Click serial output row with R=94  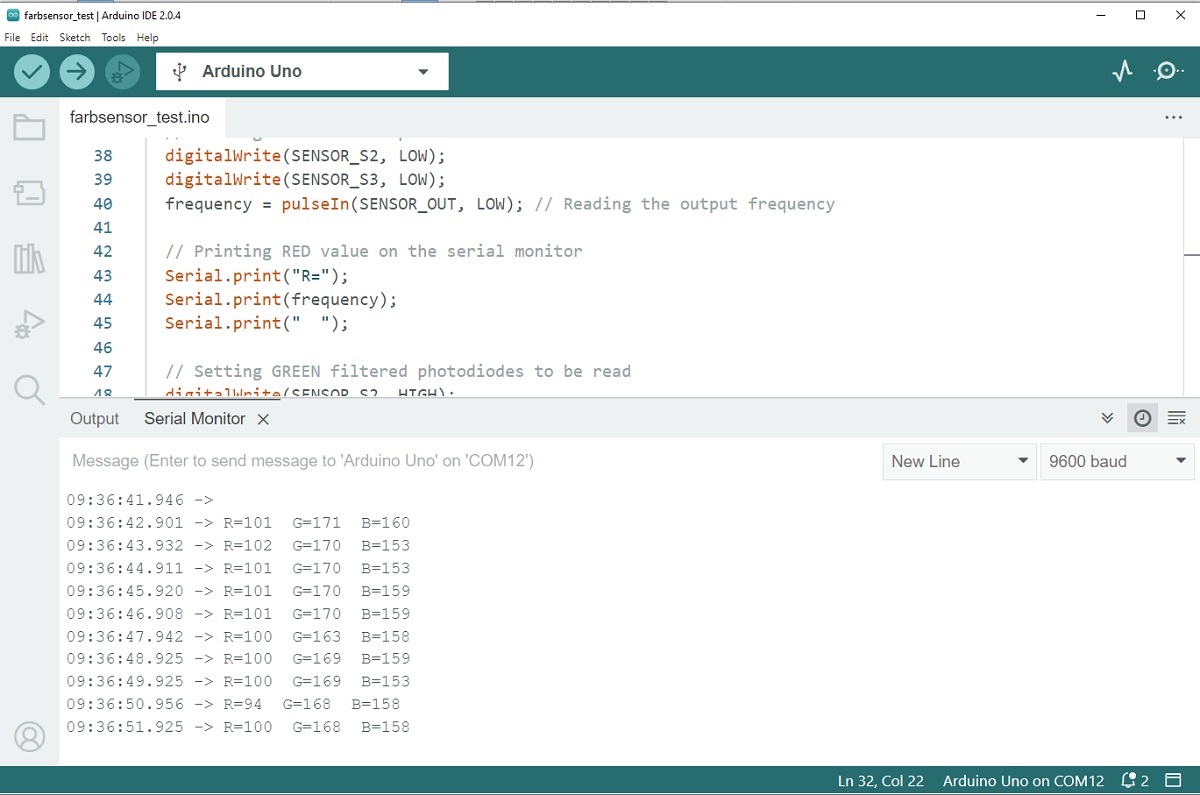[234, 705]
